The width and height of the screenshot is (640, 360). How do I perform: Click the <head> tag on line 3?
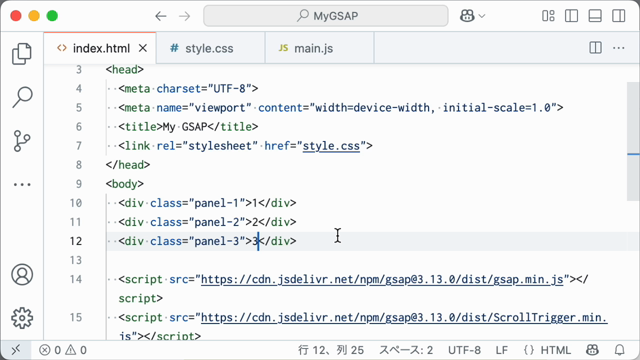[x=124, y=69]
